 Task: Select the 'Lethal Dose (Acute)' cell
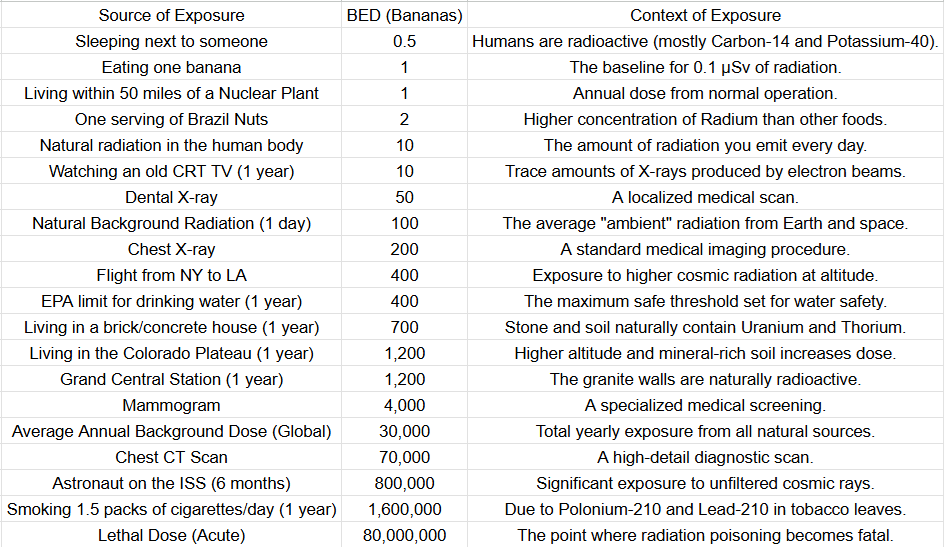[171, 535]
